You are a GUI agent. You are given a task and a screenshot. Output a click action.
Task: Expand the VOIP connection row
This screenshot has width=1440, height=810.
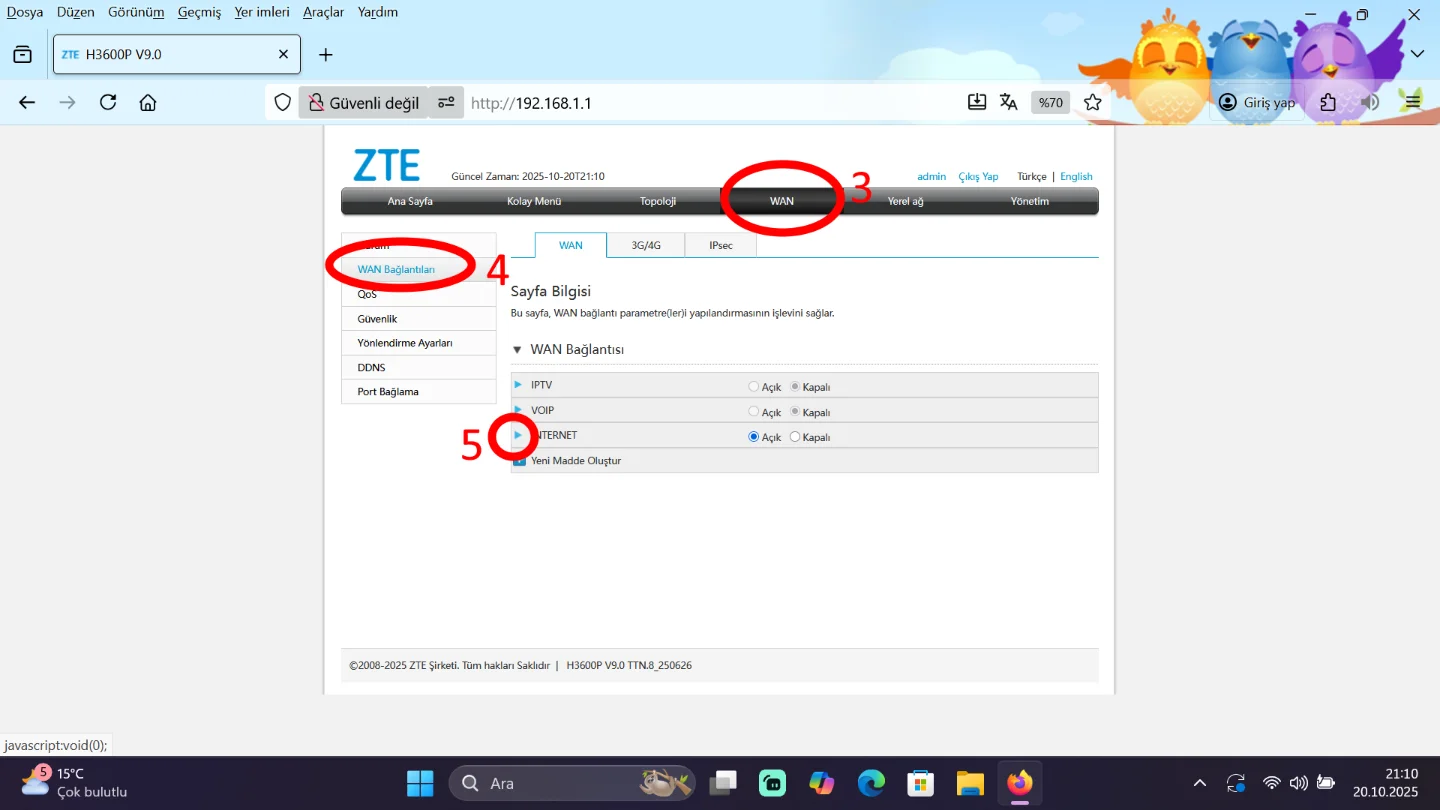click(x=518, y=410)
